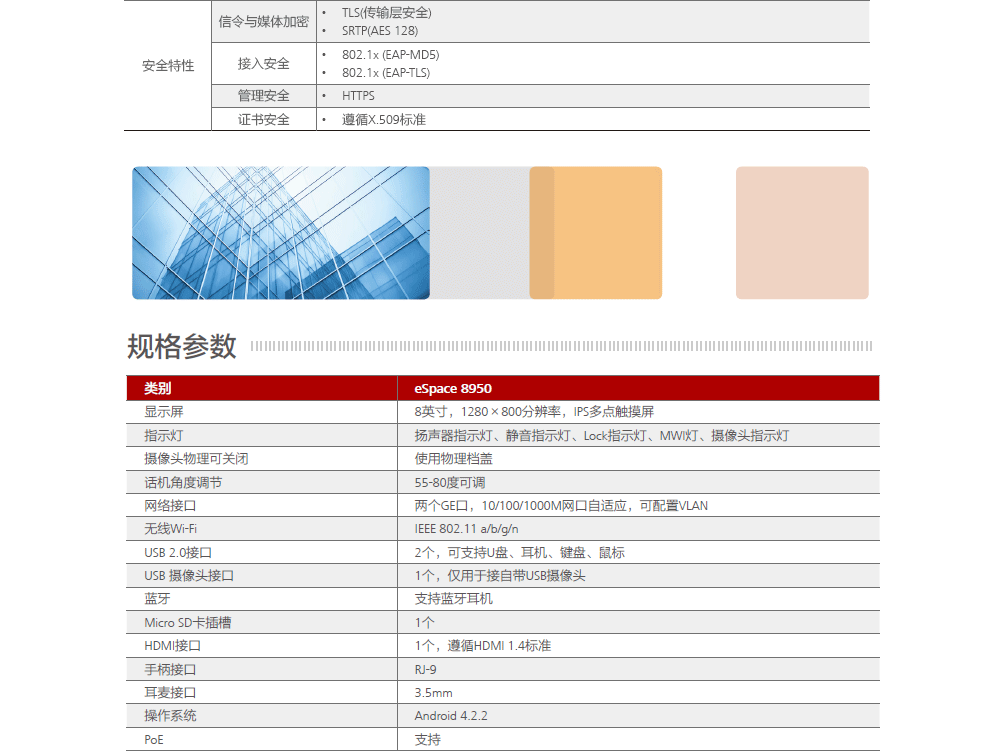Select the IEEE 802.11 a/b/g/n value
Viewport: 1000px width, 751px height.
click(466, 529)
